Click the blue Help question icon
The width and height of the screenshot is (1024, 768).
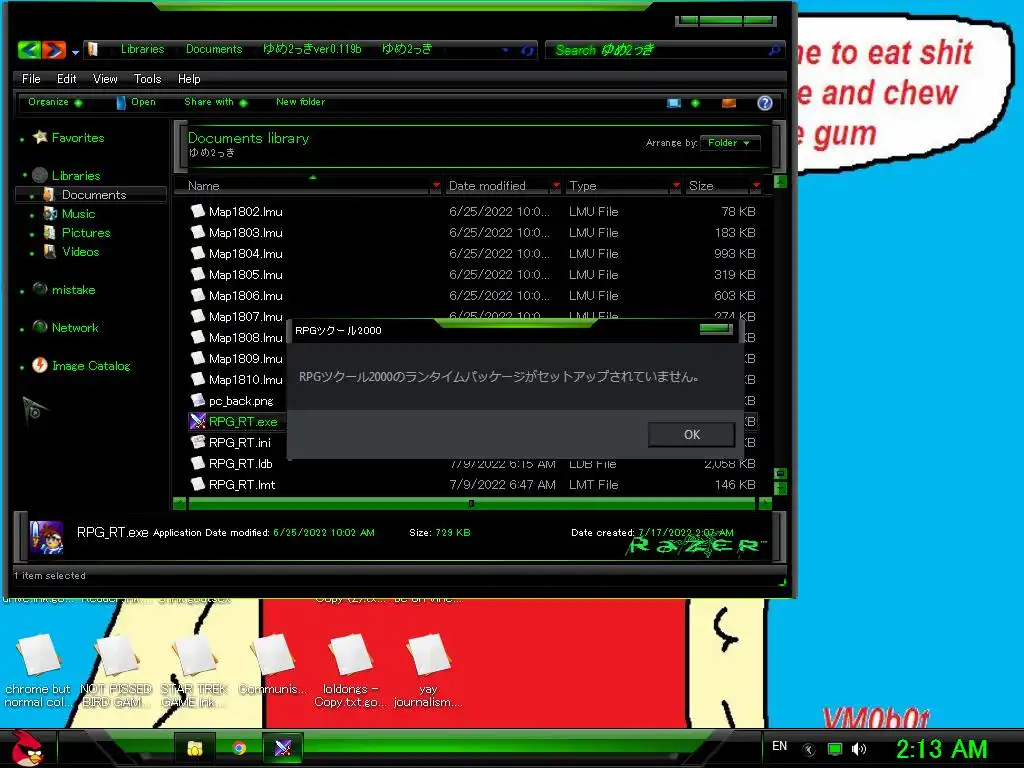tap(765, 103)
